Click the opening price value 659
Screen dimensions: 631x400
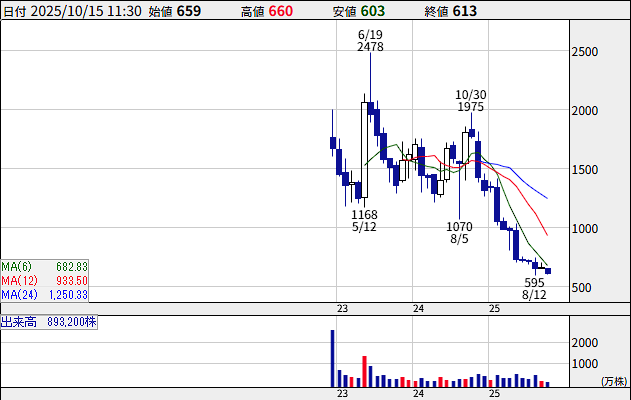tap(189, 11)
